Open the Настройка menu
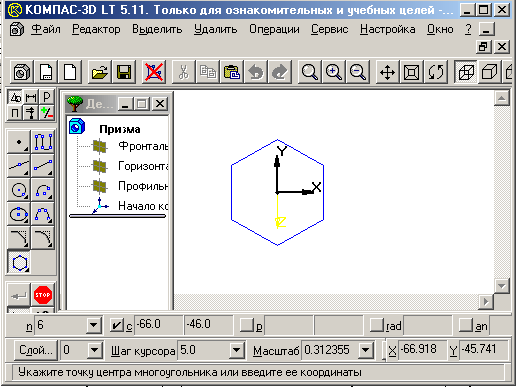The width and height of the screenshot is (516, 387). (388, 29)
